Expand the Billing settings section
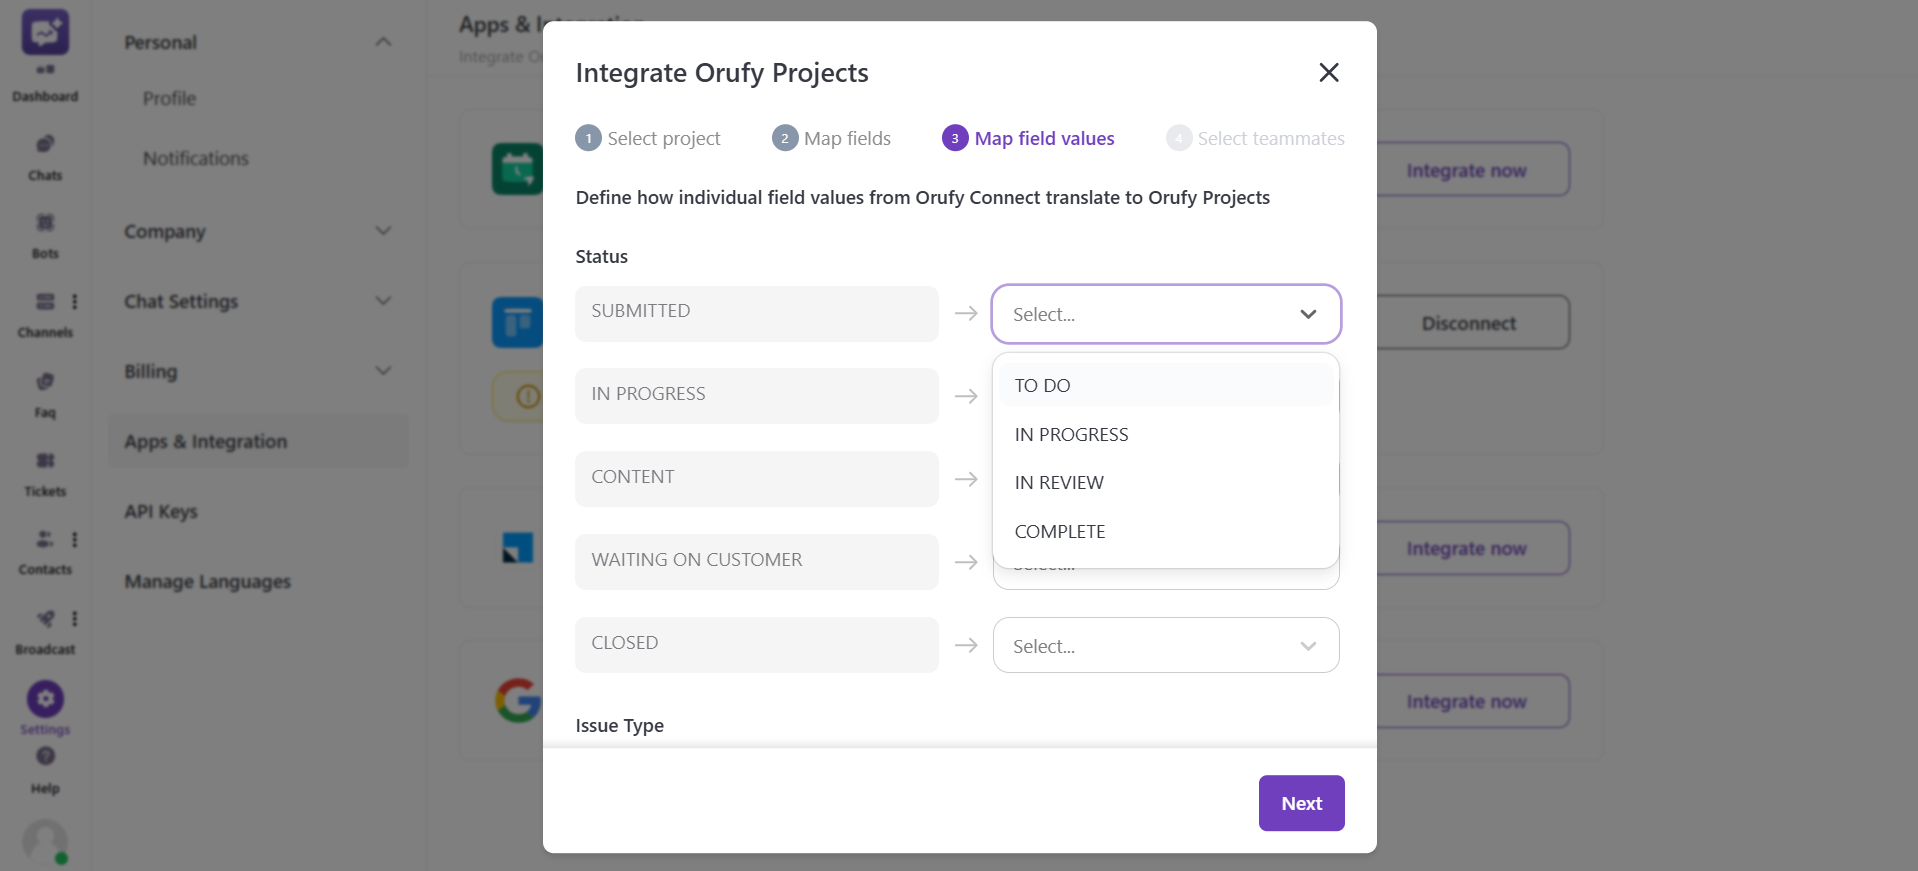Viewport: 1918px width, 871px height. 257,371
